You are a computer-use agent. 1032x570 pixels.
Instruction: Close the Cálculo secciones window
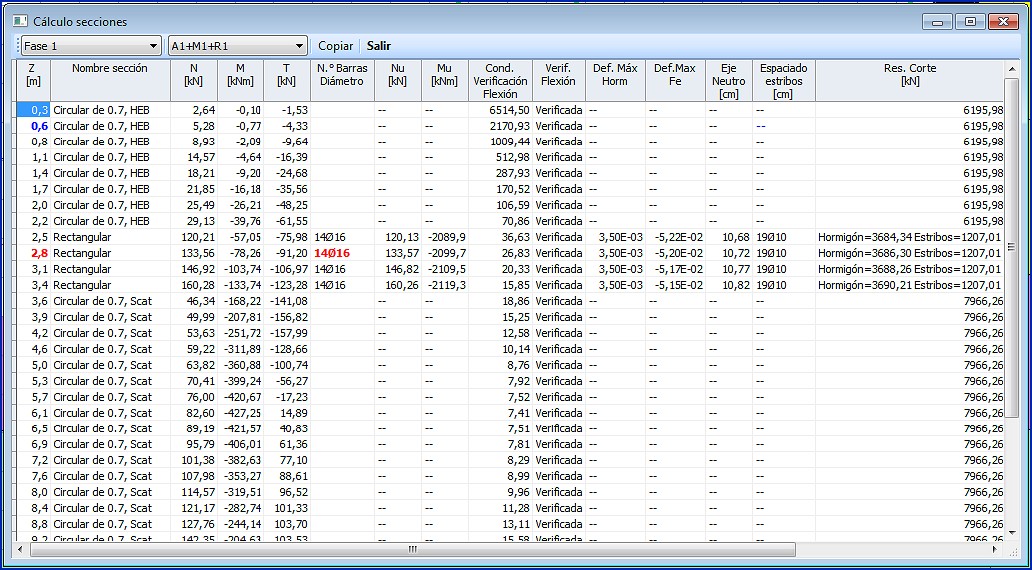(x=1002, y=21)
